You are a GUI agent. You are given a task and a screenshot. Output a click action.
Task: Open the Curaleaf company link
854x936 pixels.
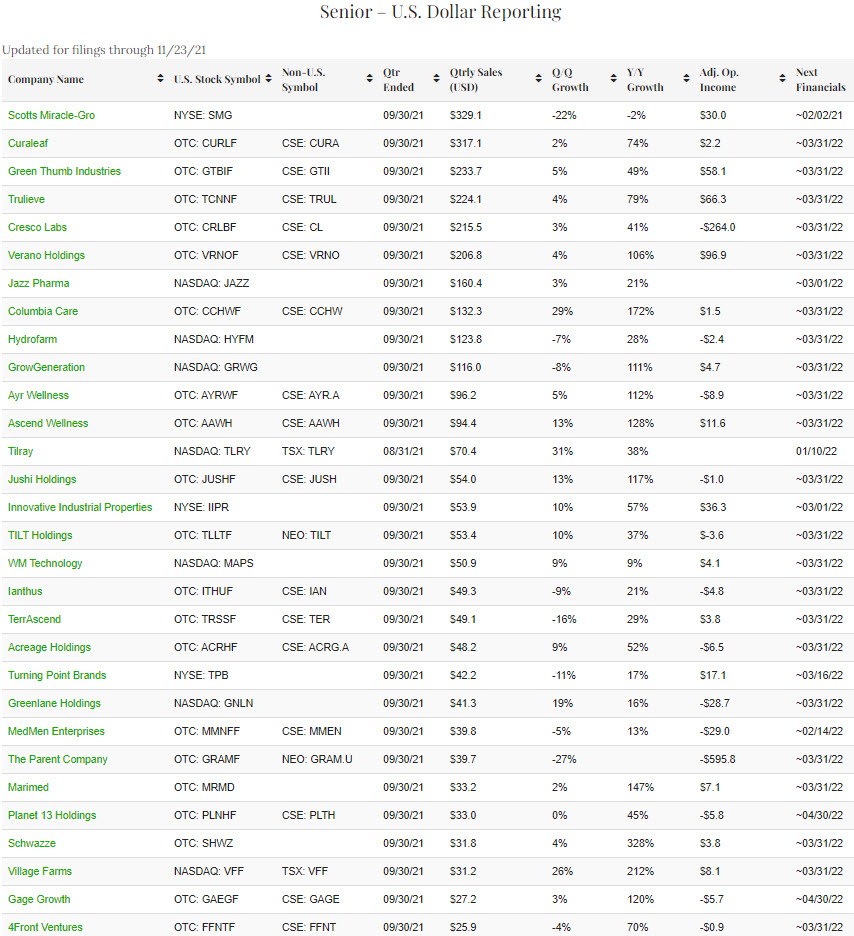pos(28,143)
